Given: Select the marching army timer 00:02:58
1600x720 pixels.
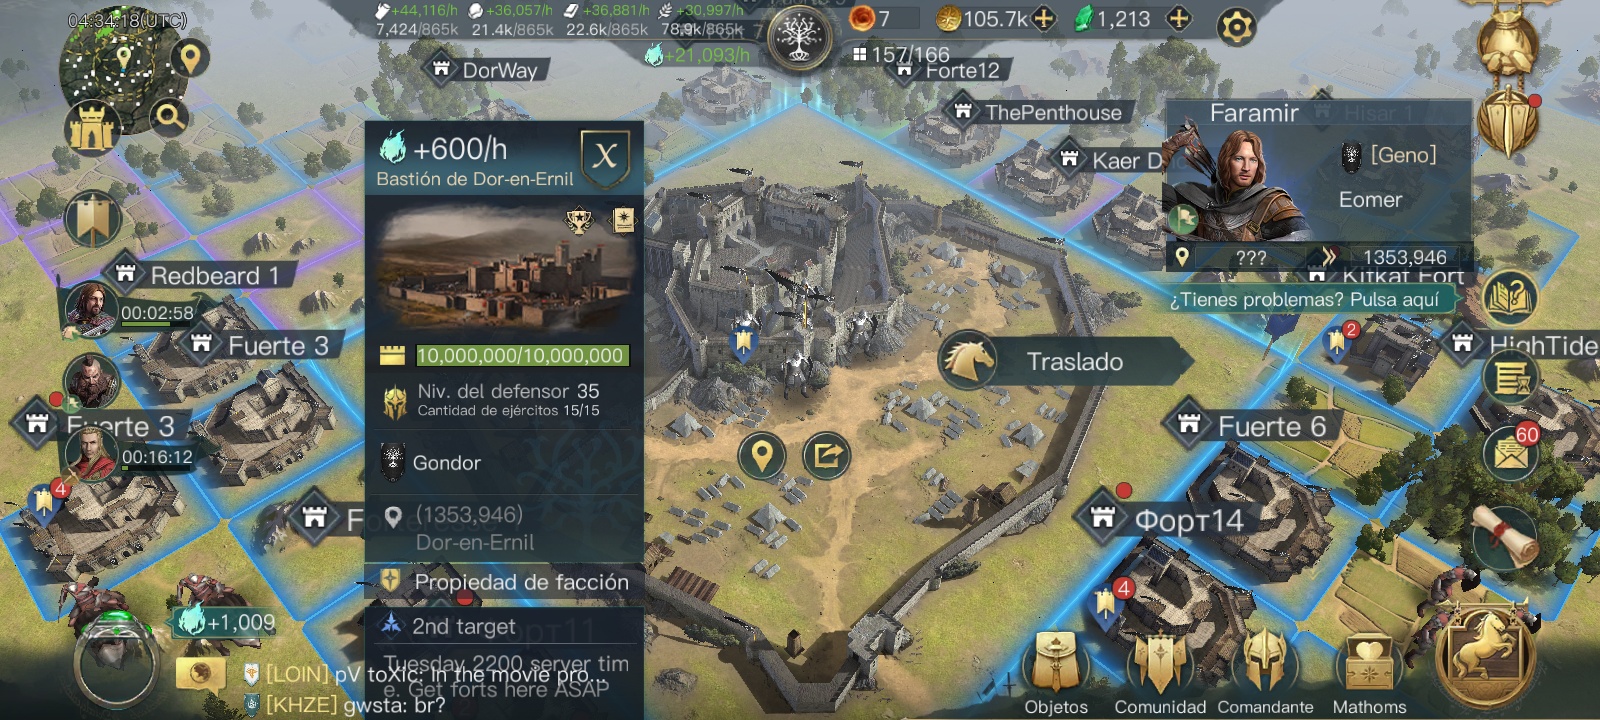Looking at the screenshot, I should coord(157,313).
